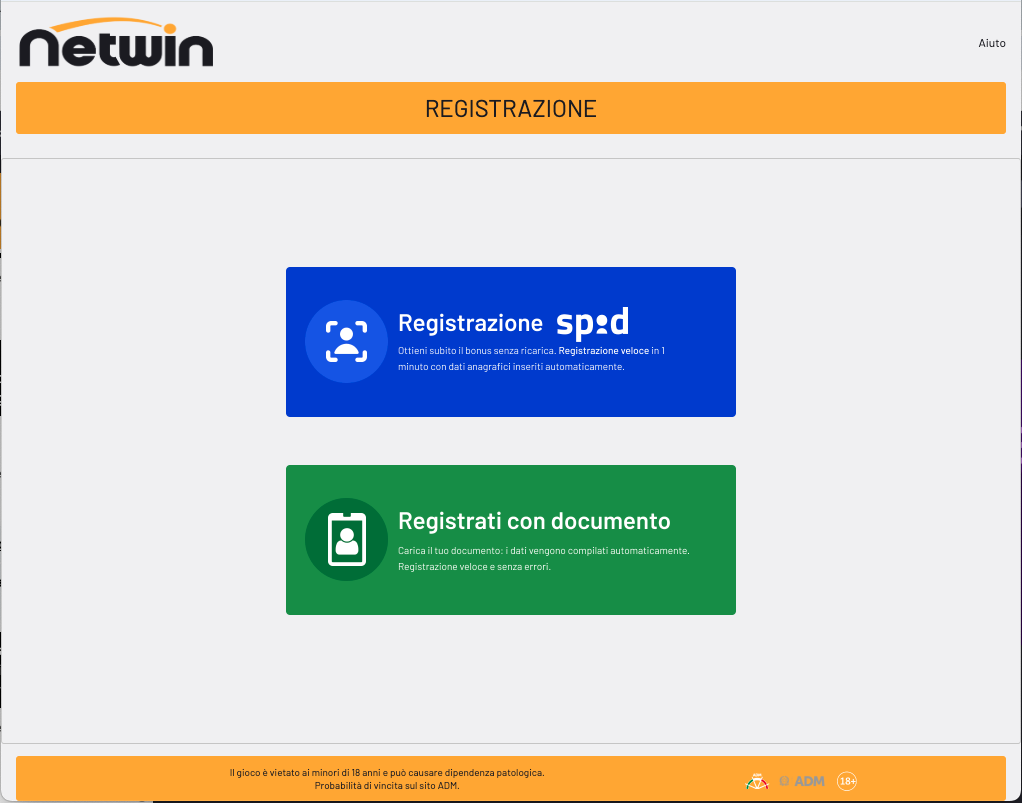Click the Netwin logo
Screen dimensions: 1022x803
(x=116, y=43)
